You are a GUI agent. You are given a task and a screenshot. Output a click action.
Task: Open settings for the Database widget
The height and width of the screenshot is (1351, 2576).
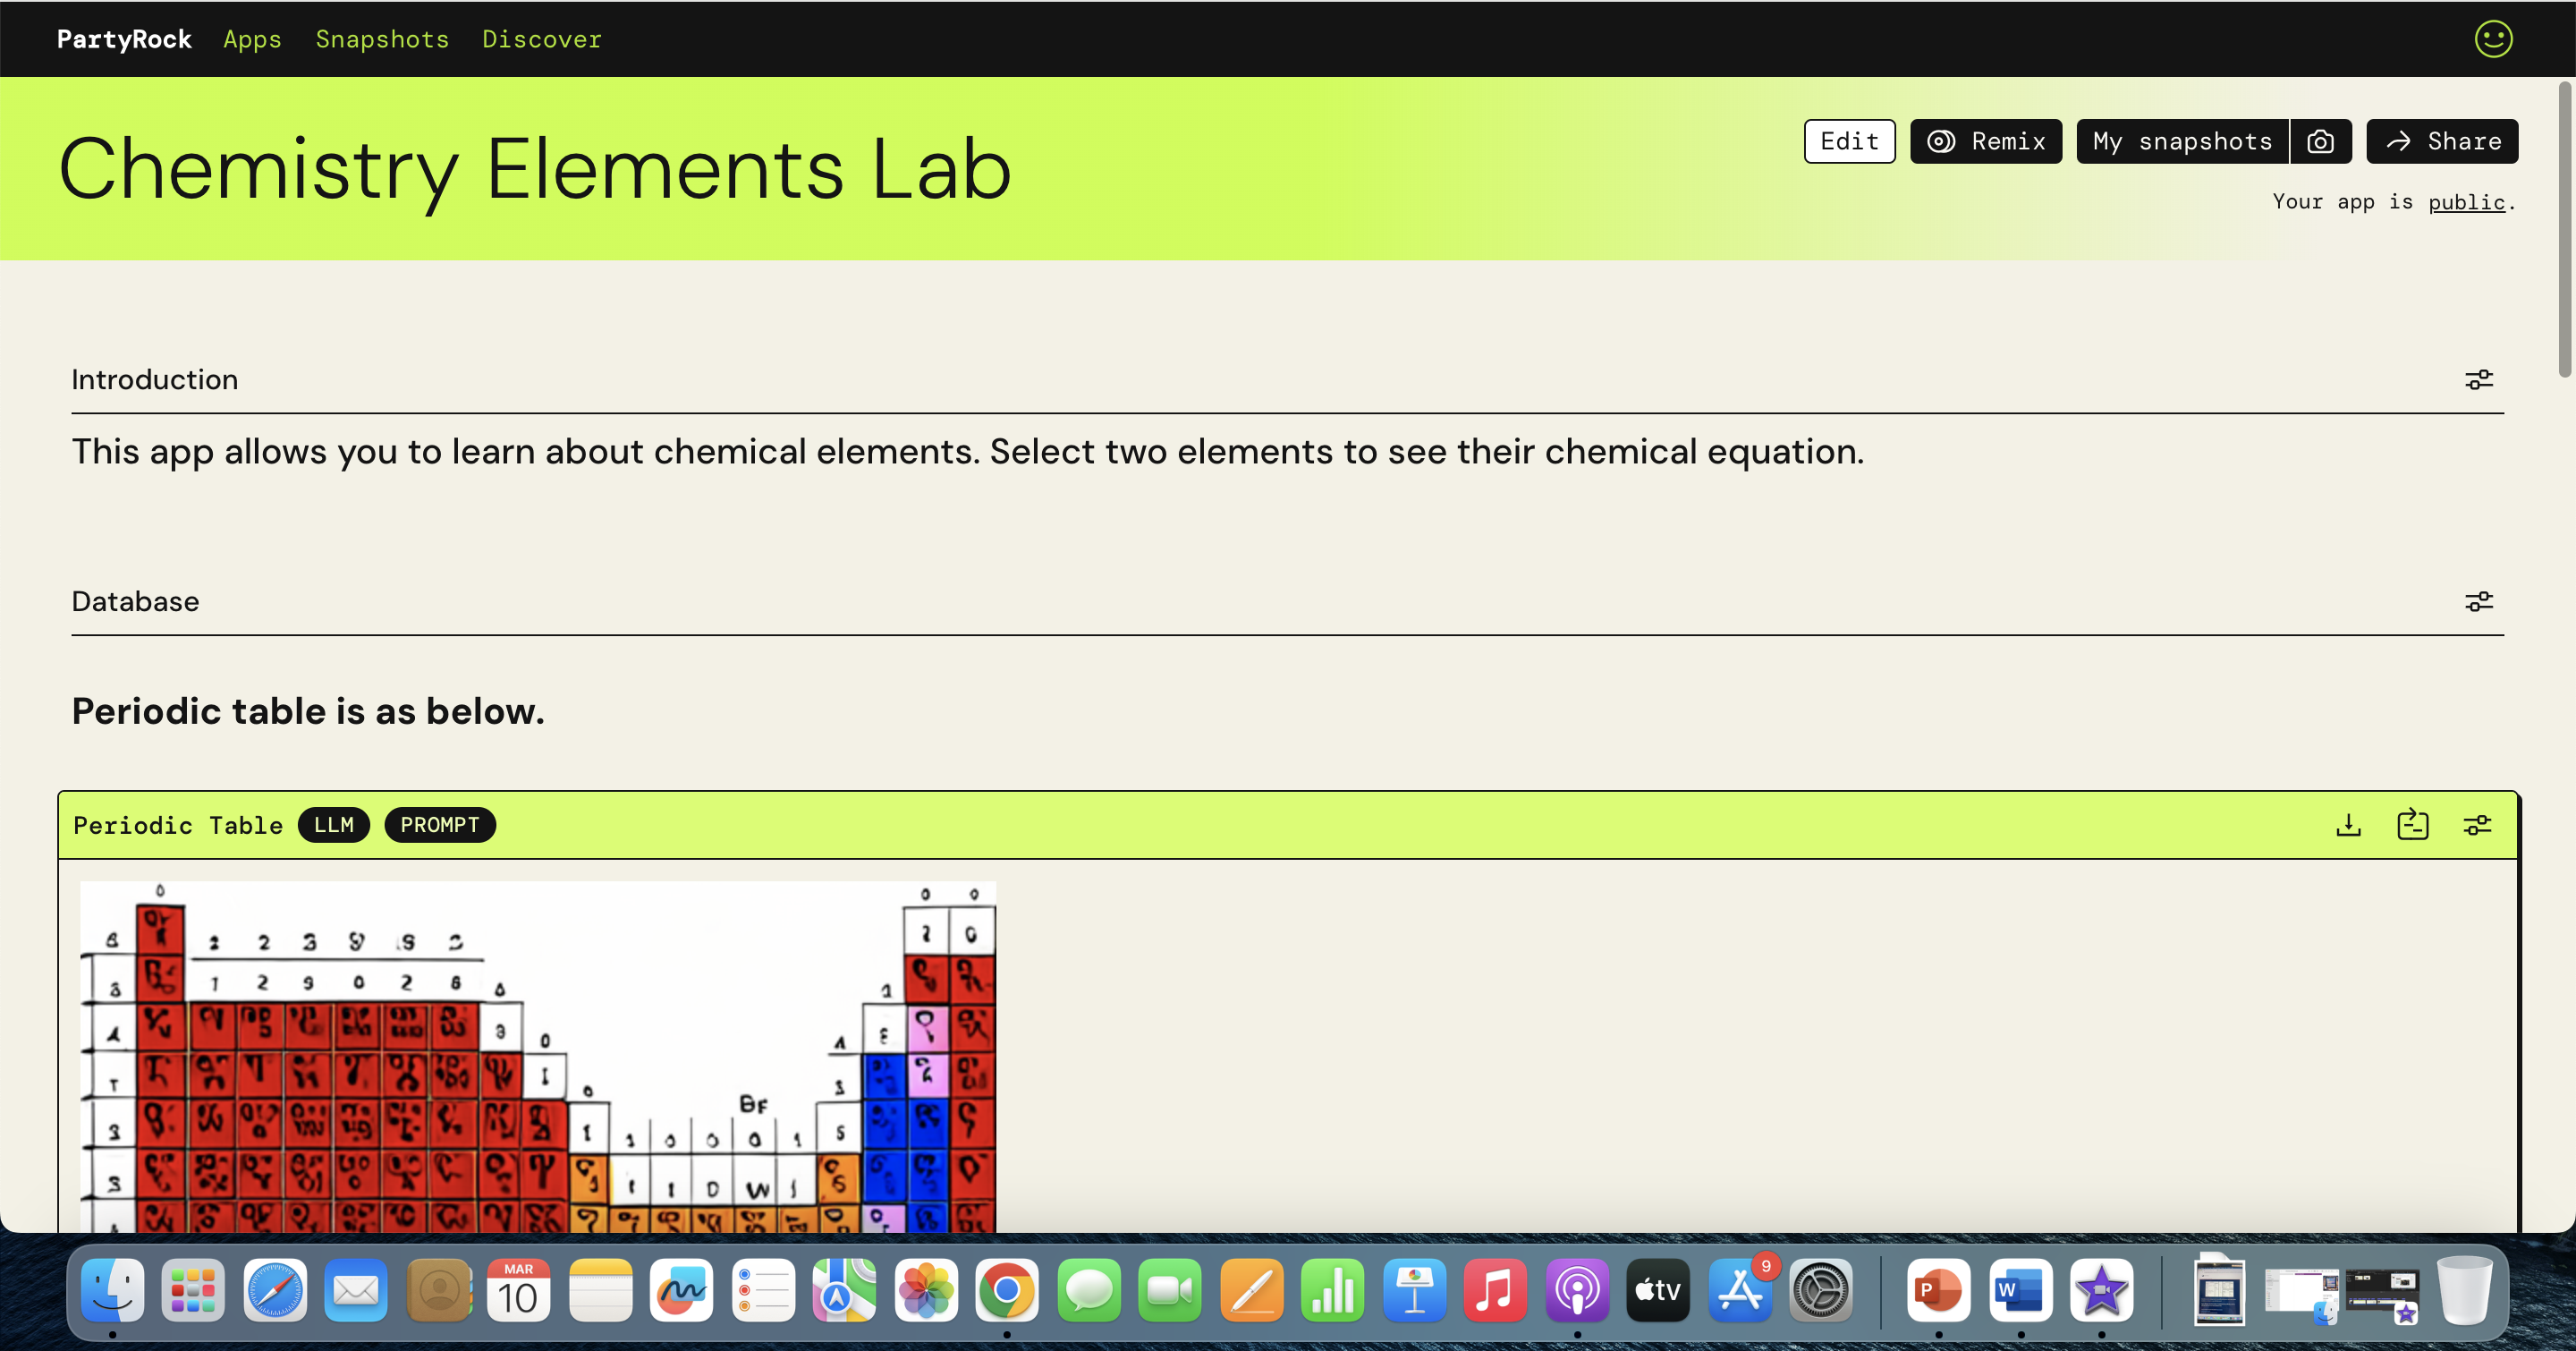coord(2478,602)
